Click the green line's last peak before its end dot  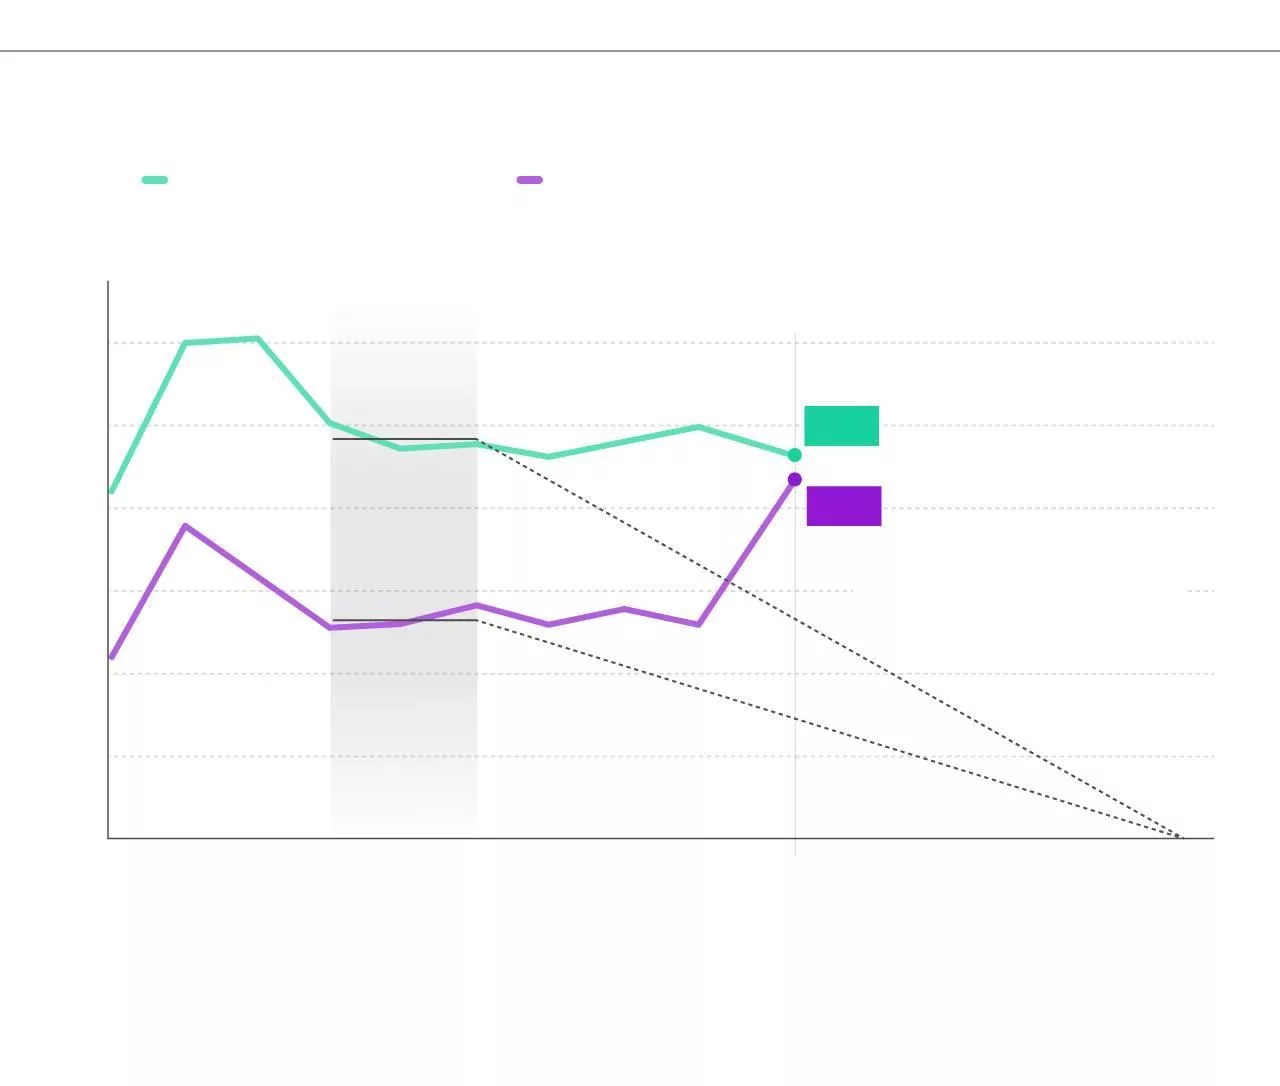pos(698,428)
